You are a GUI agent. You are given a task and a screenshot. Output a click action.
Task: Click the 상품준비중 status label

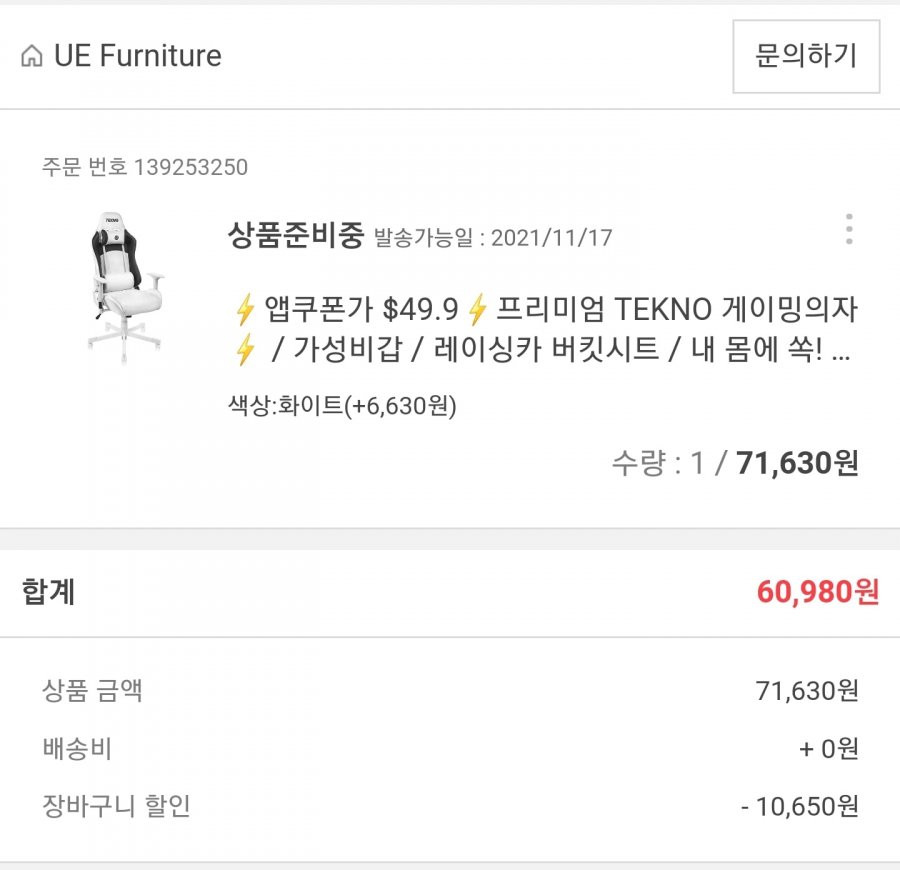click(296, 235)
